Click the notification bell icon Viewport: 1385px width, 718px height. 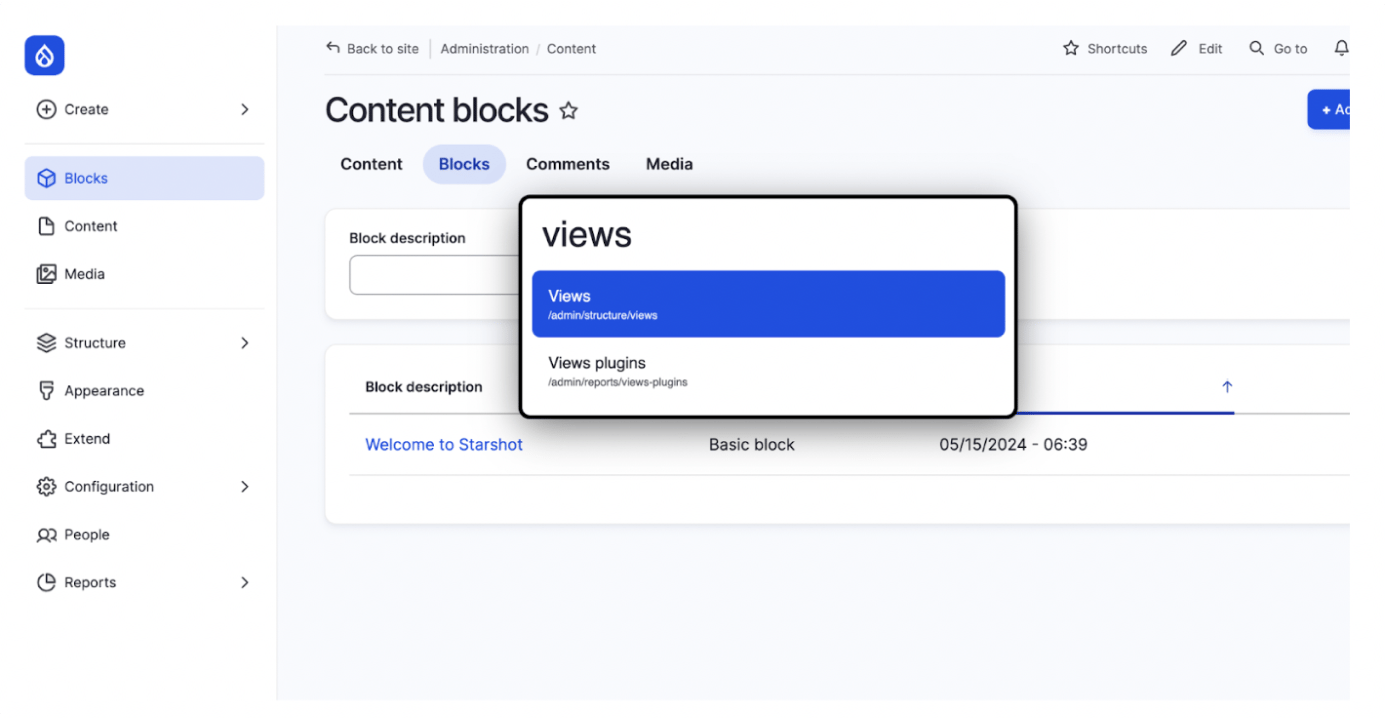1341,48
